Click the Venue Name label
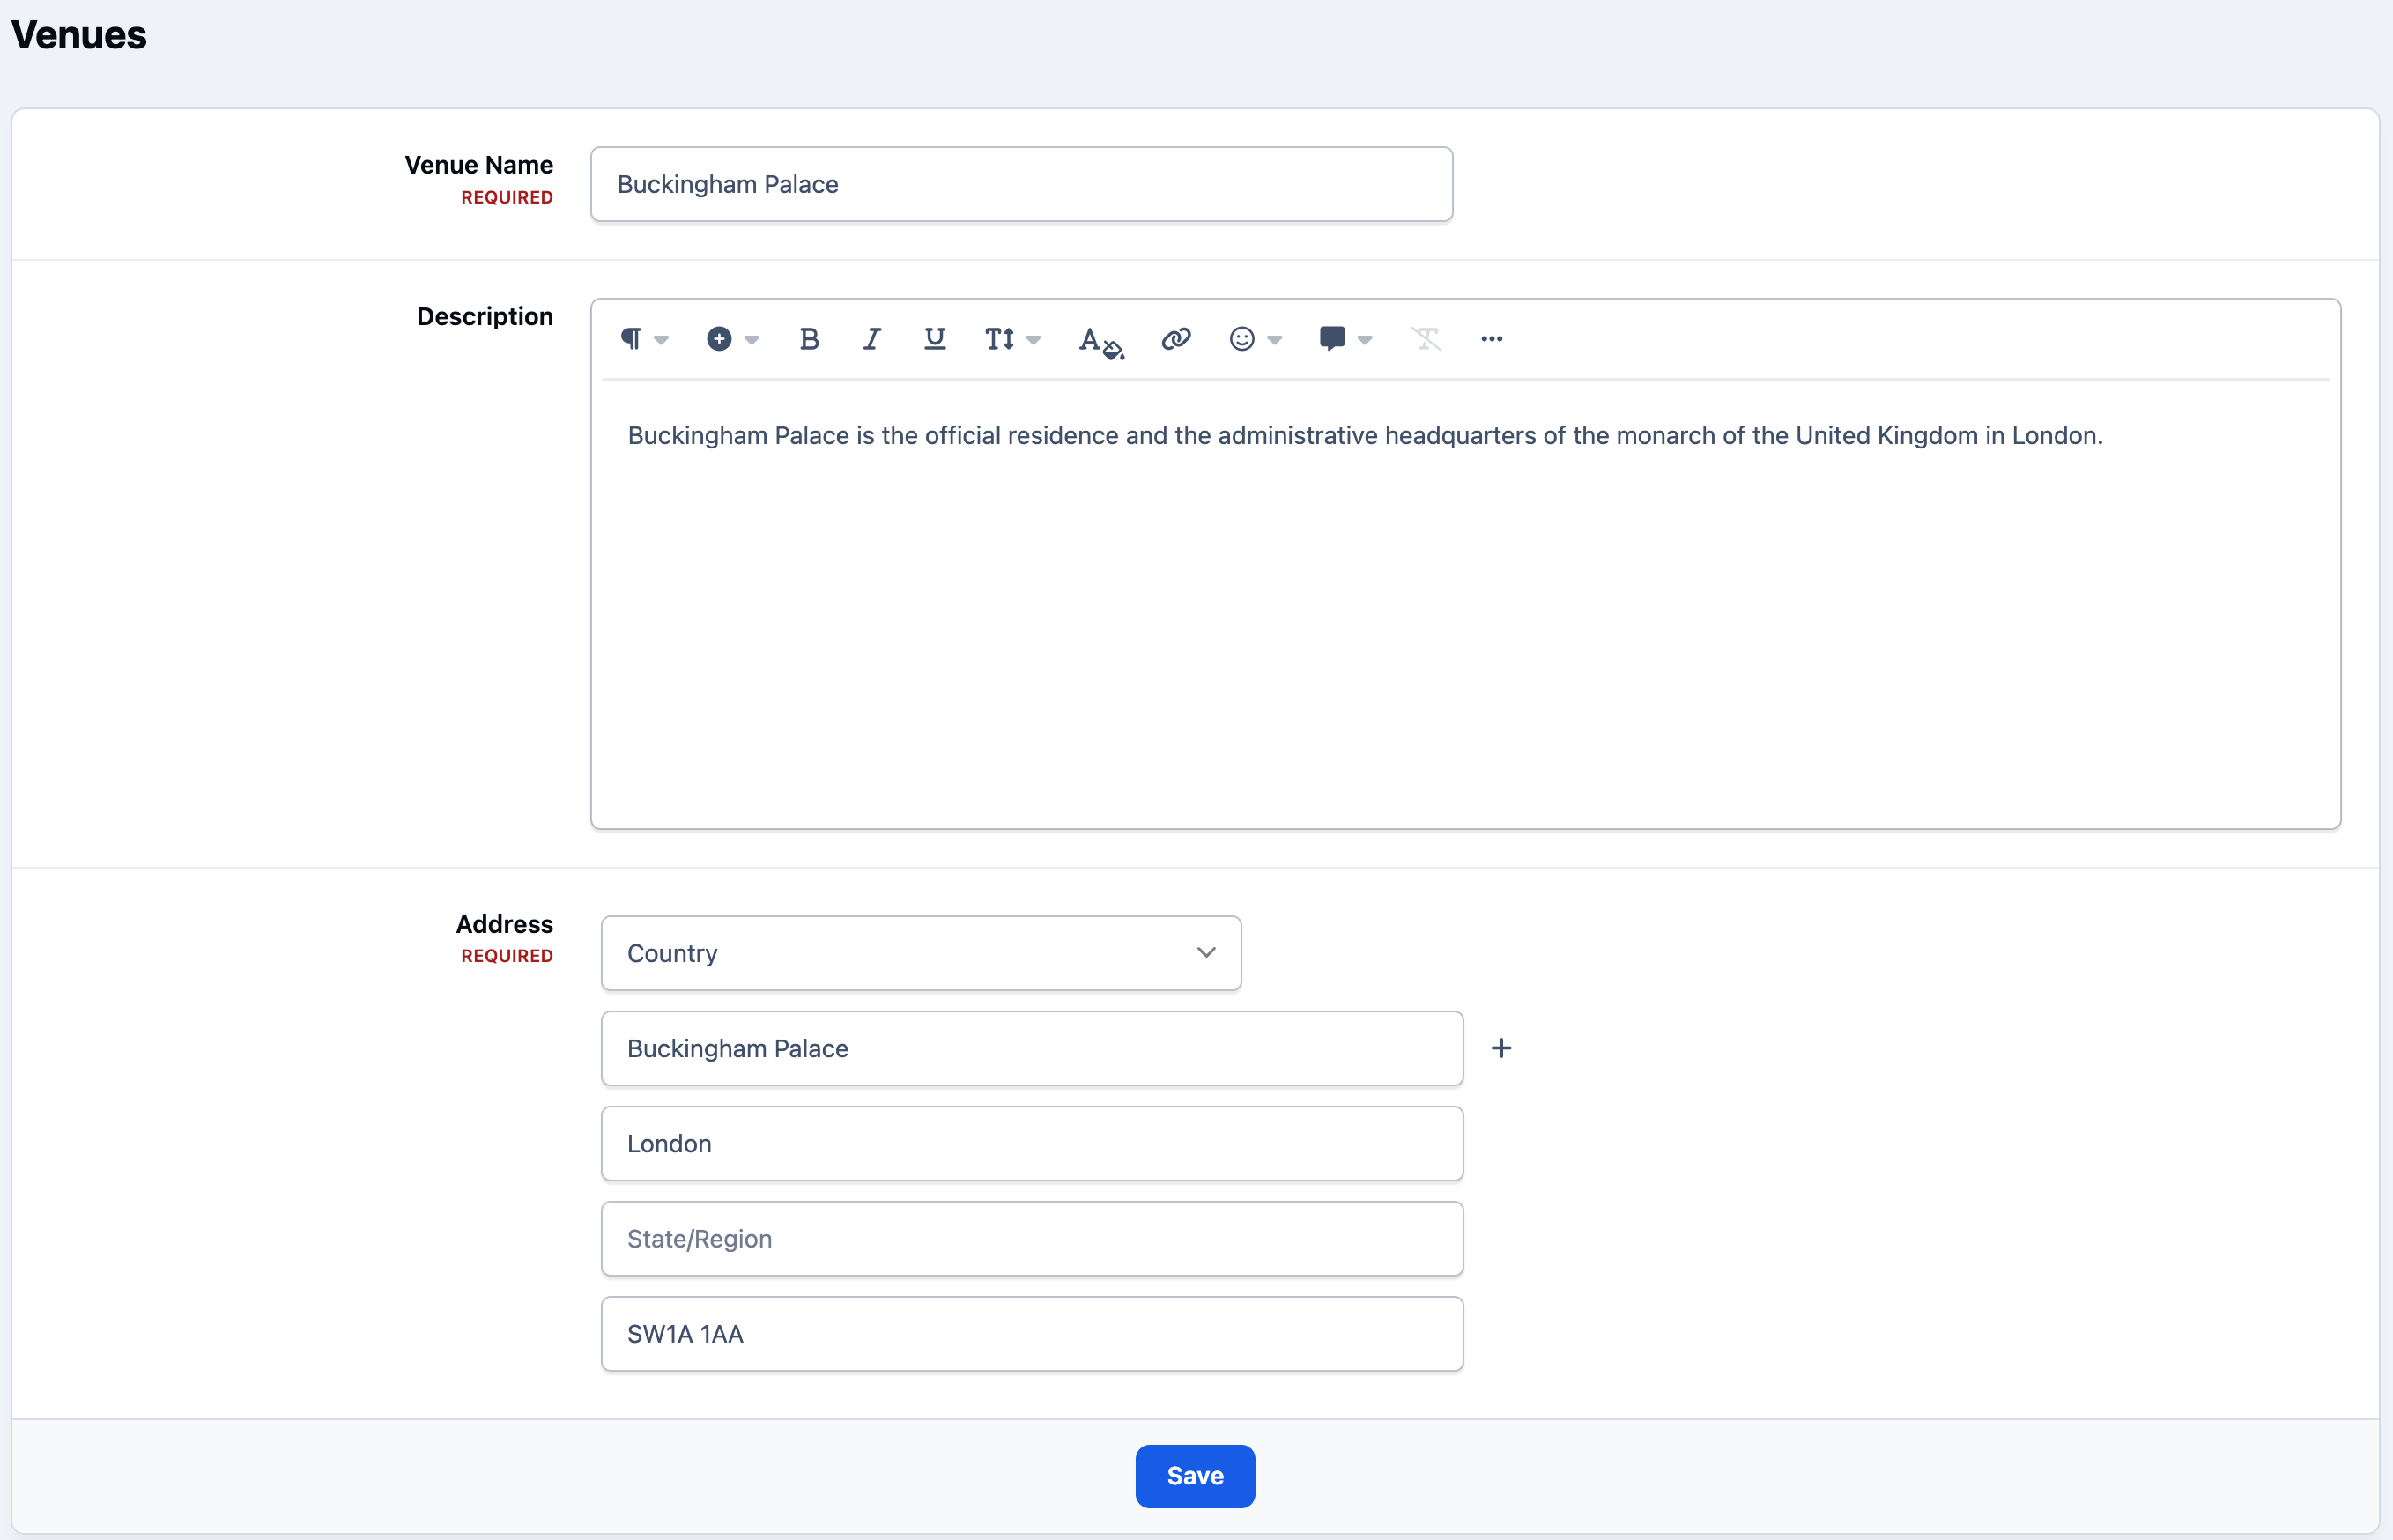 [x=479, y=165]
